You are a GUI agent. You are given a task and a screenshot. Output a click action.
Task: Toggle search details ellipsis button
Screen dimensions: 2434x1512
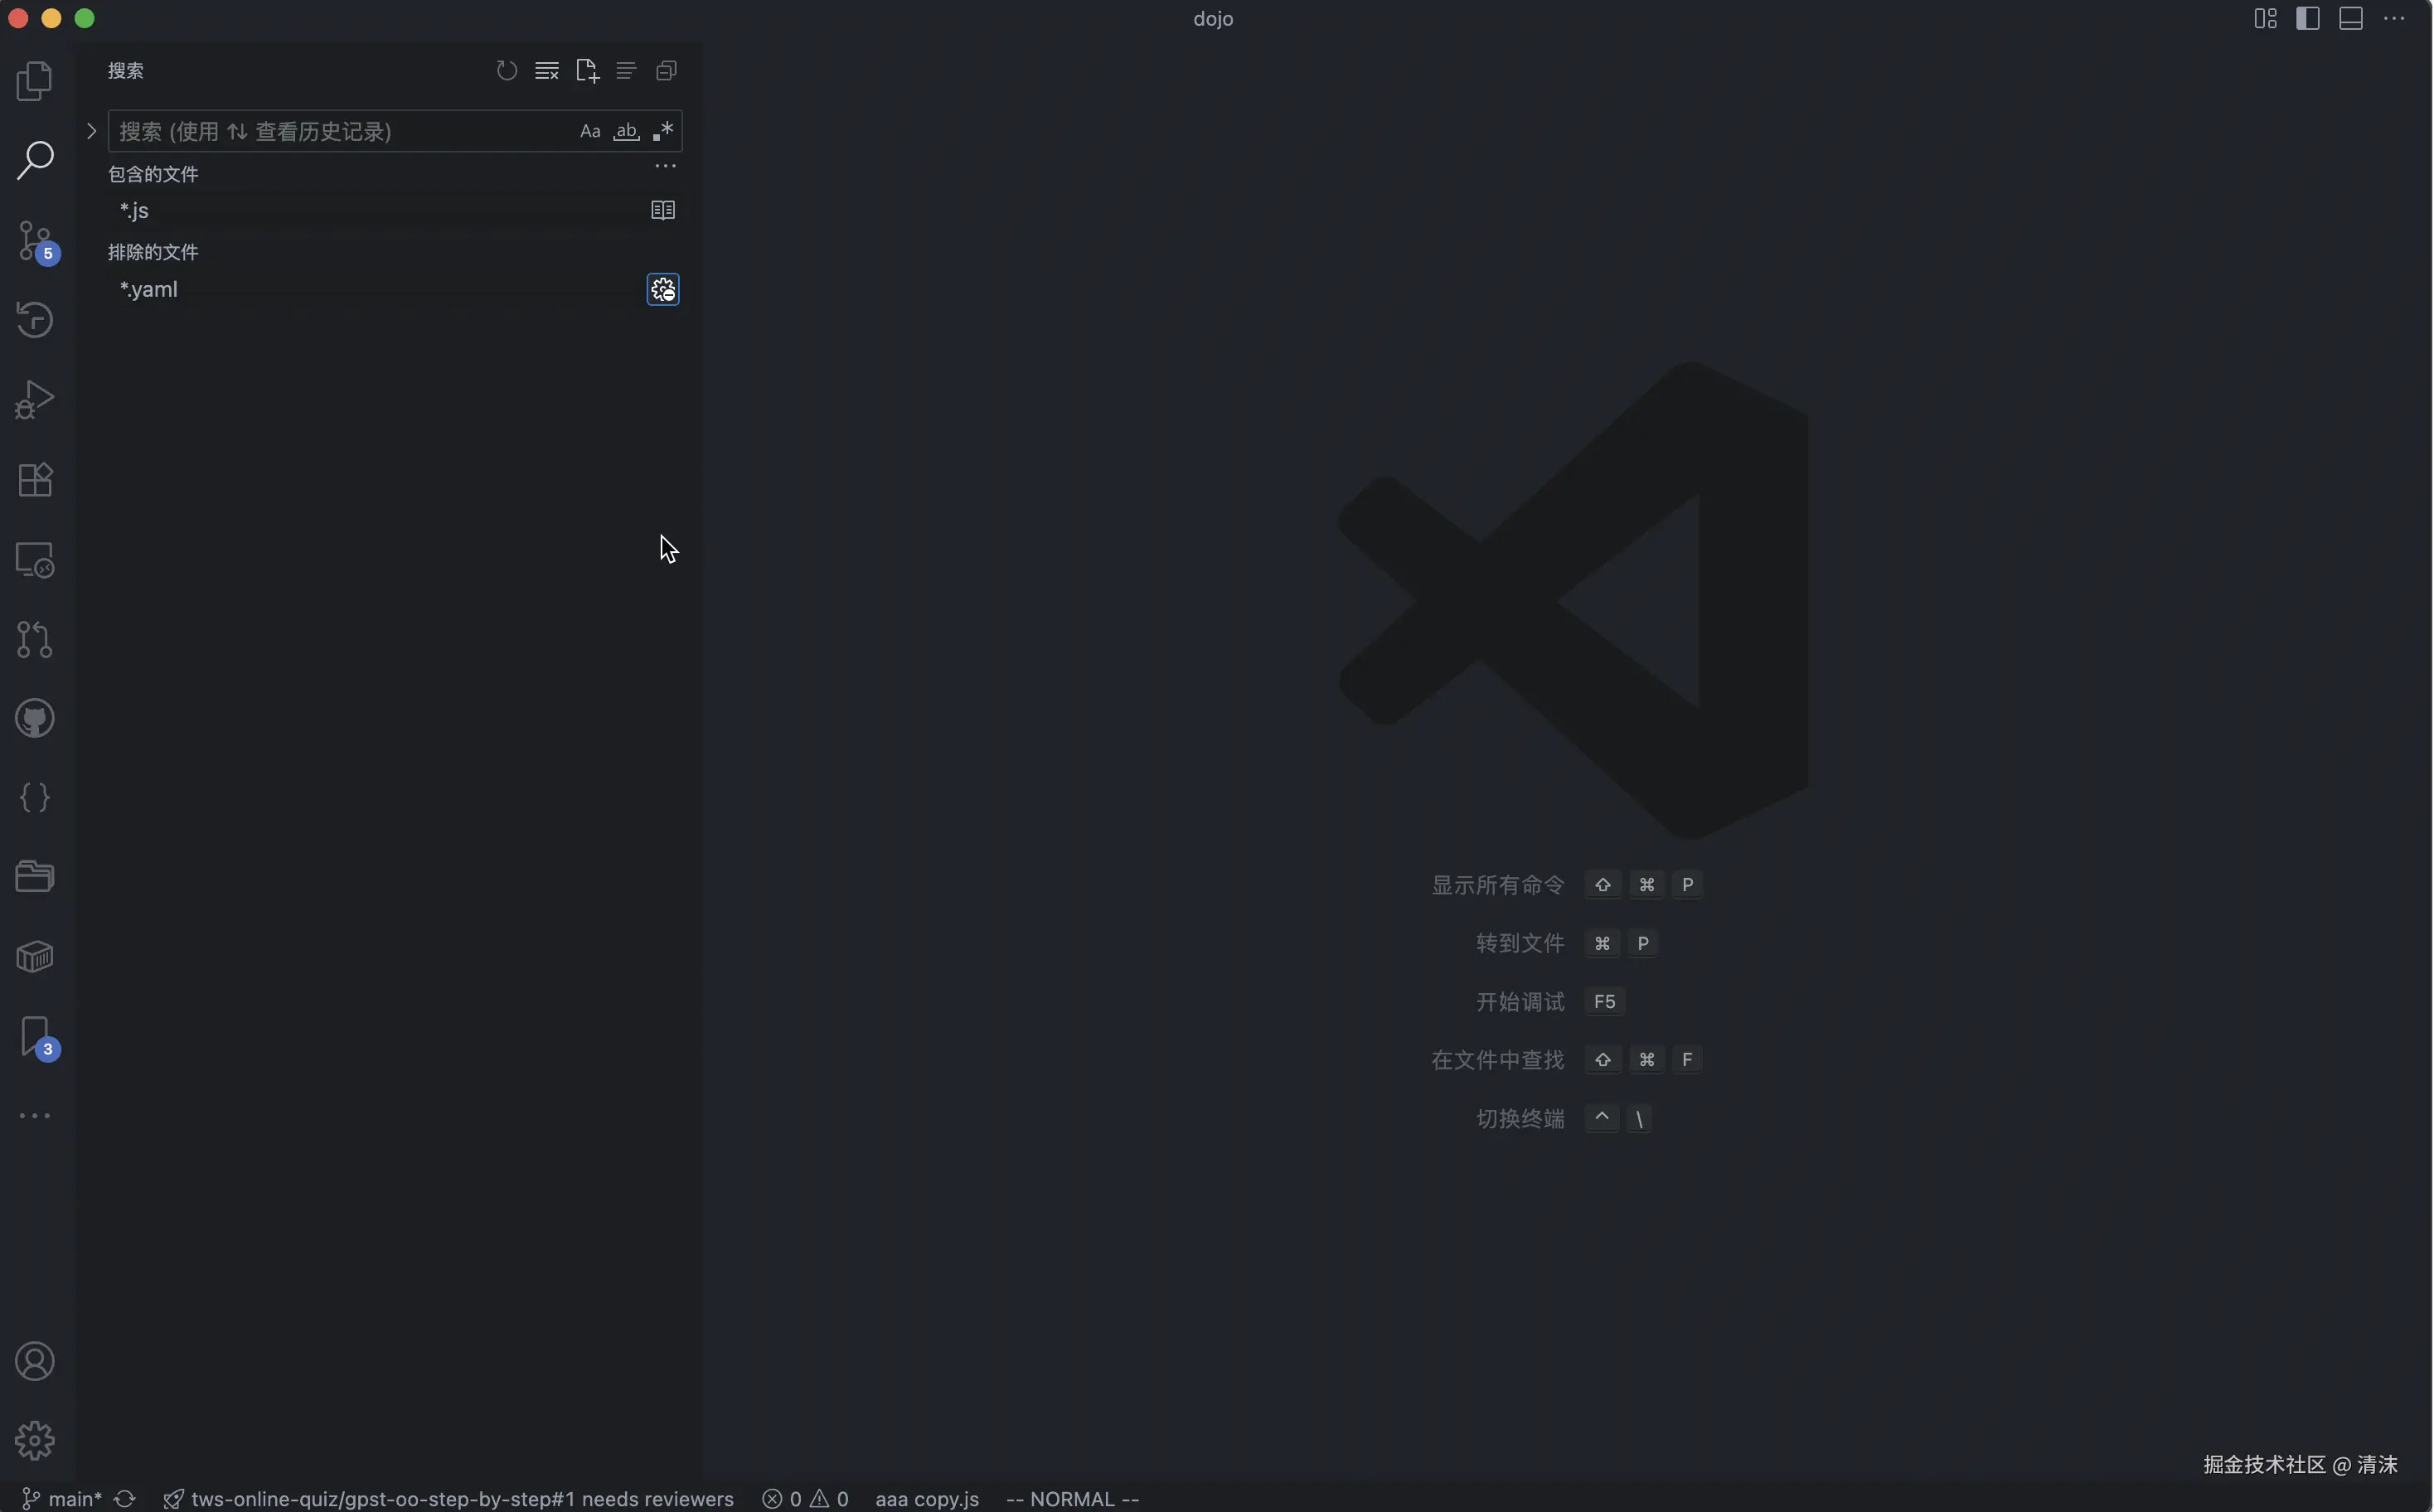pyautogui.click(x=665, y=167)
